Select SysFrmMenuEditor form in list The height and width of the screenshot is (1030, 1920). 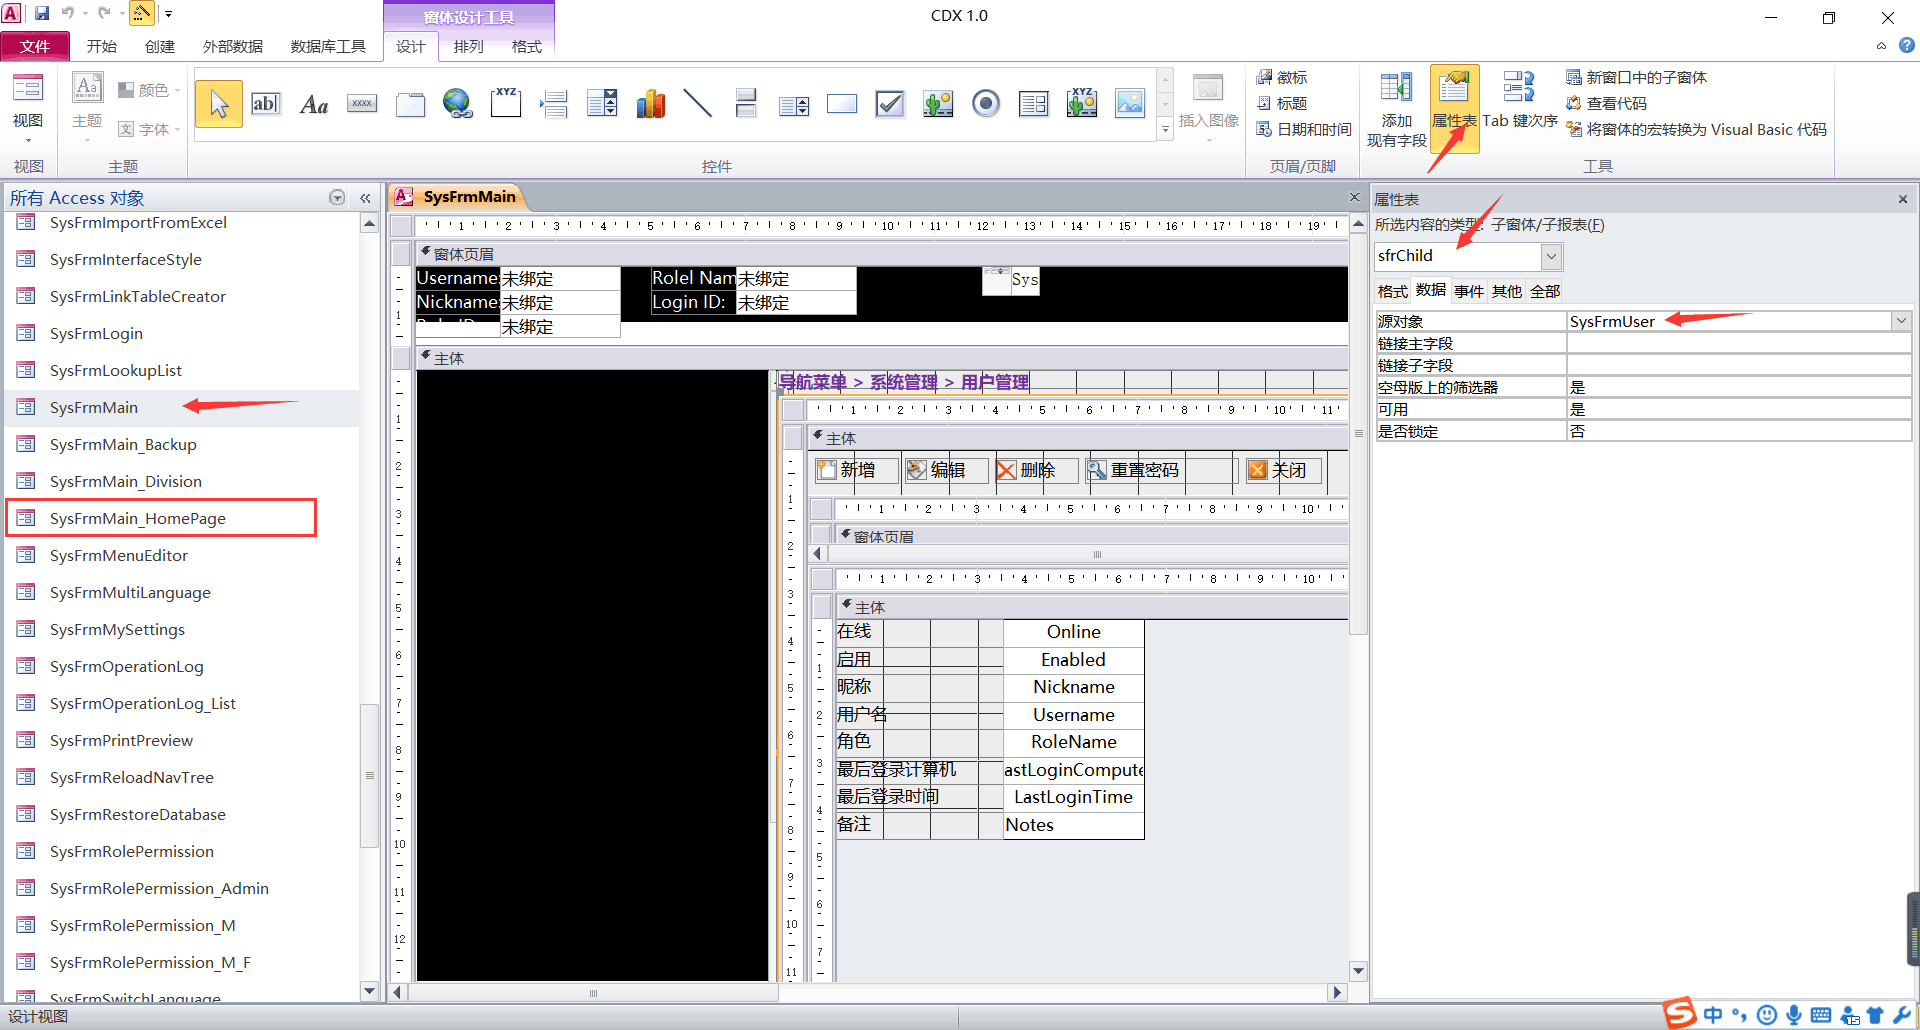pos(119,555)
